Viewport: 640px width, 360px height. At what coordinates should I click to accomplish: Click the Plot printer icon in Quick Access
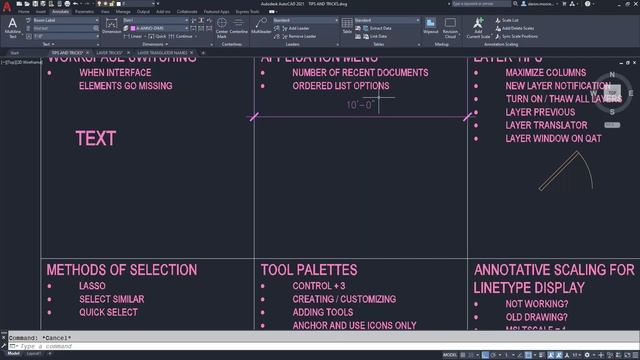67,4
